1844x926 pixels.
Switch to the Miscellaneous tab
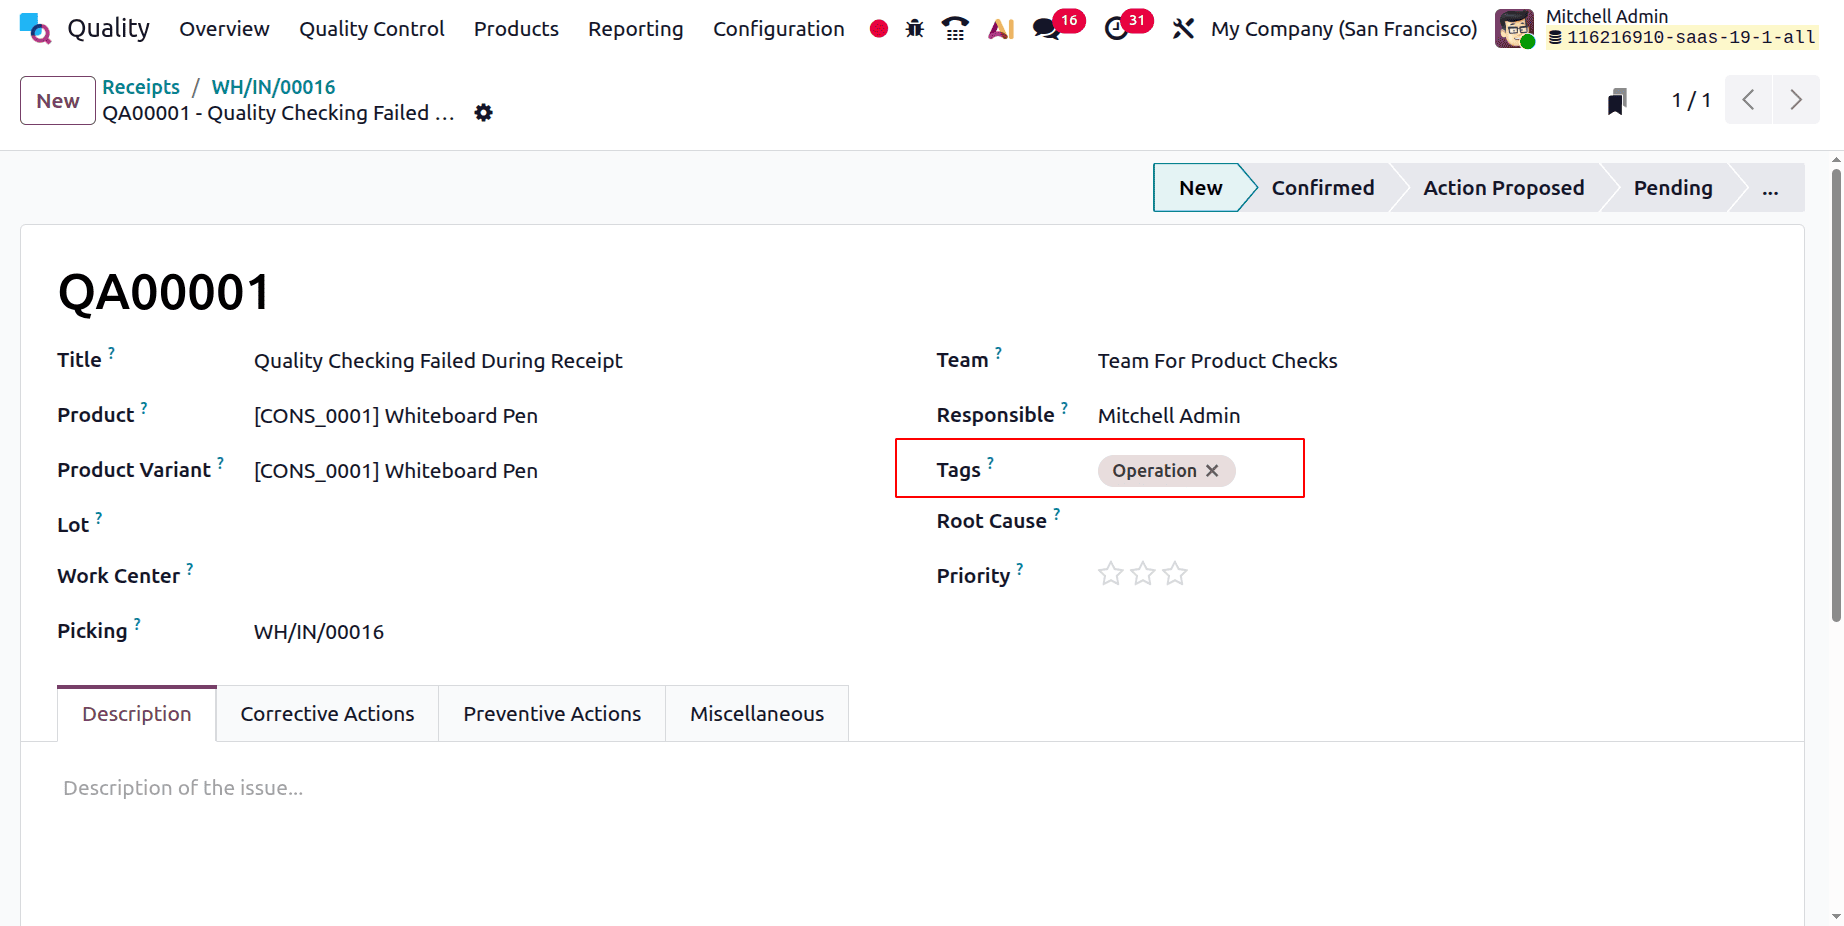point(757,714)
